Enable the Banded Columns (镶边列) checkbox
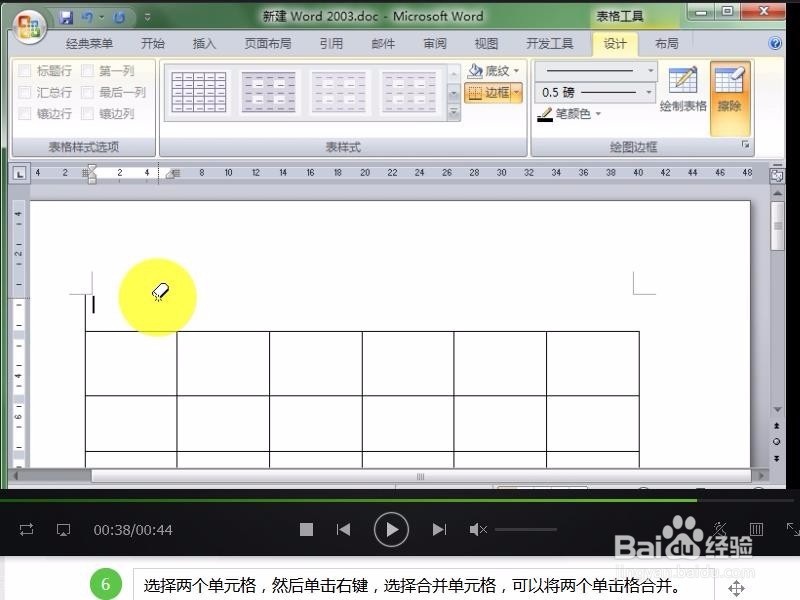This screenshot has width=800, height=600. 87,113
